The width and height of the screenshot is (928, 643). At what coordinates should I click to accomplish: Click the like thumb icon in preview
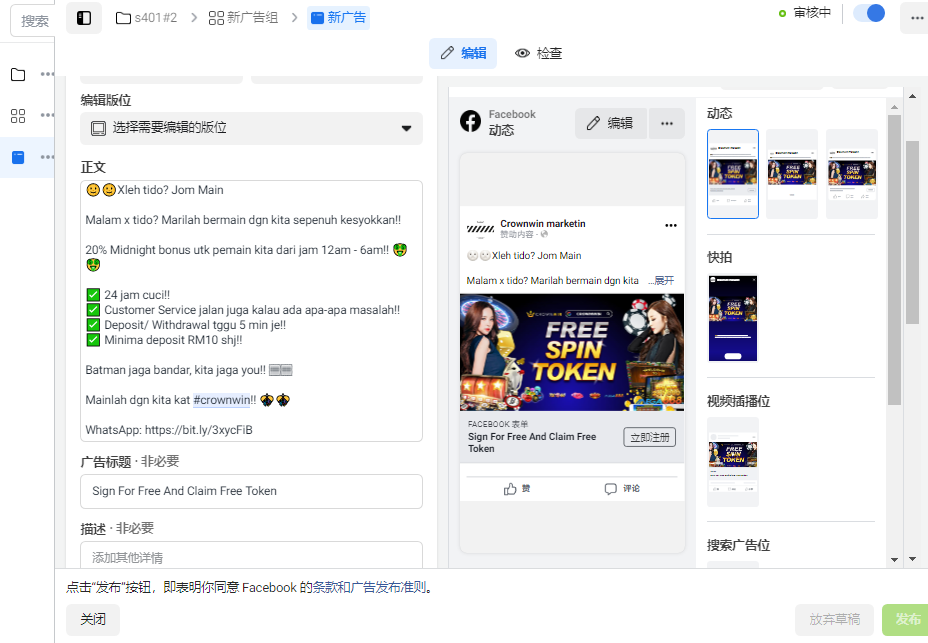coord(510,489)
